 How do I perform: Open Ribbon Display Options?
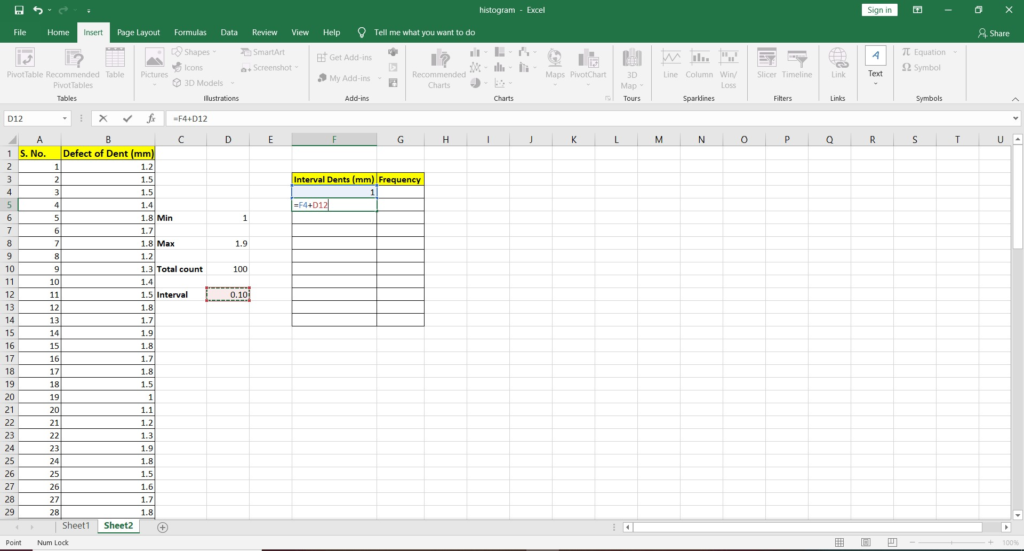pyautogui.click(x=918, y=10)
